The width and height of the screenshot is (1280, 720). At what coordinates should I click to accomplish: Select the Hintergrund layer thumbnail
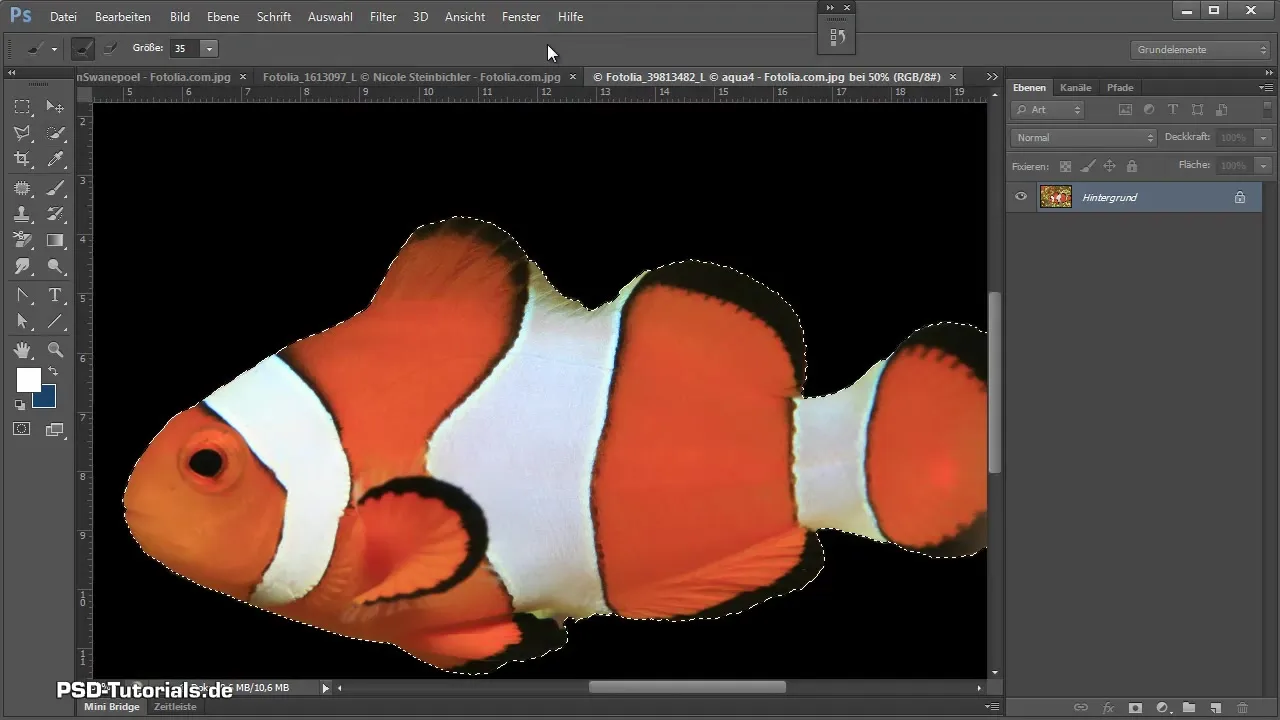coord(1055,197)
